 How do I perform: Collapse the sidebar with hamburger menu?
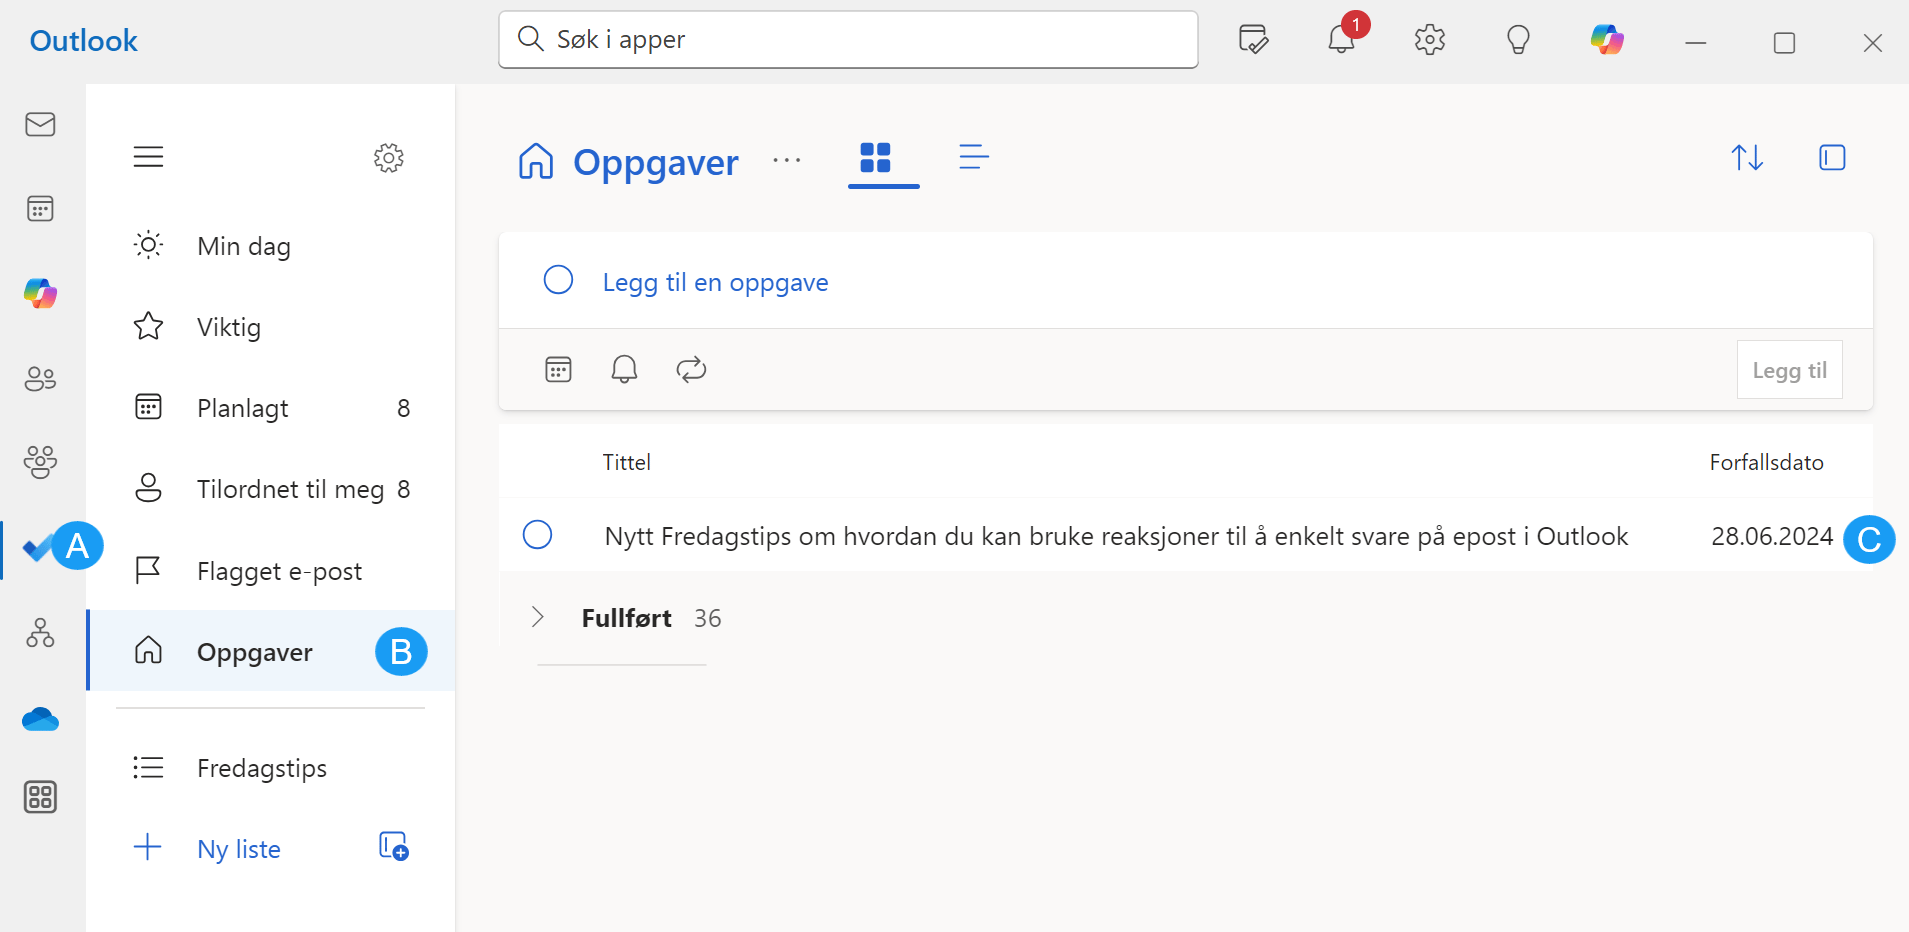(148, 157)
